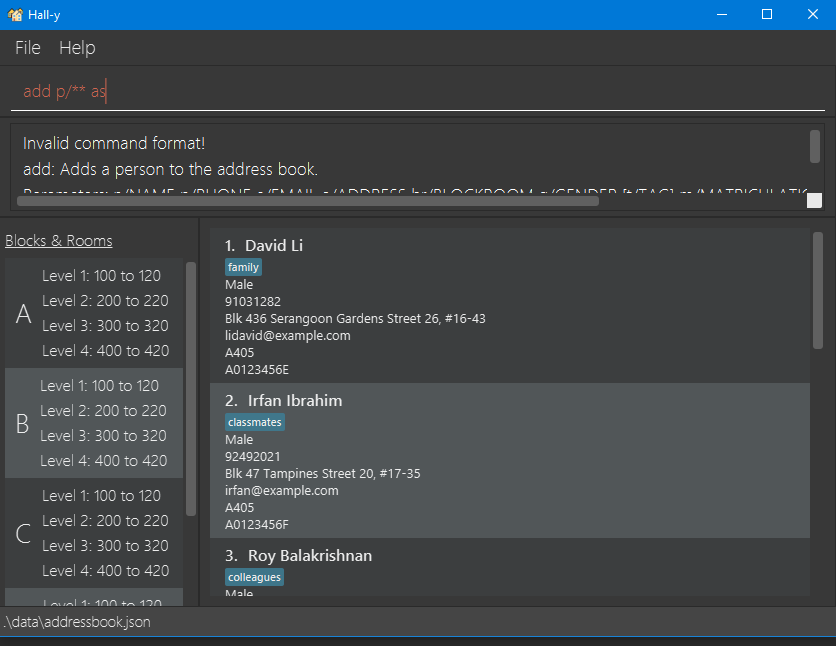Click Block A Level 4: 400 to 420
Viewport: 836px width, 646px height.
106,351
